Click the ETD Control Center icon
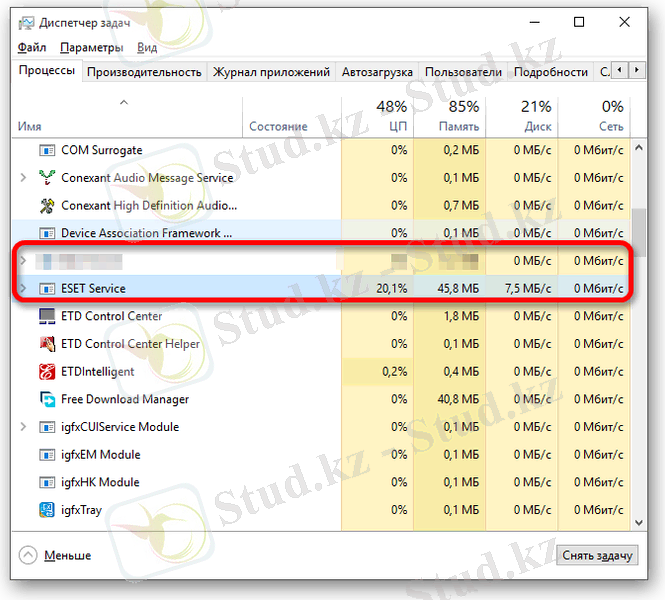The width and height of the screenshot is (665, 600). point(47,316)
